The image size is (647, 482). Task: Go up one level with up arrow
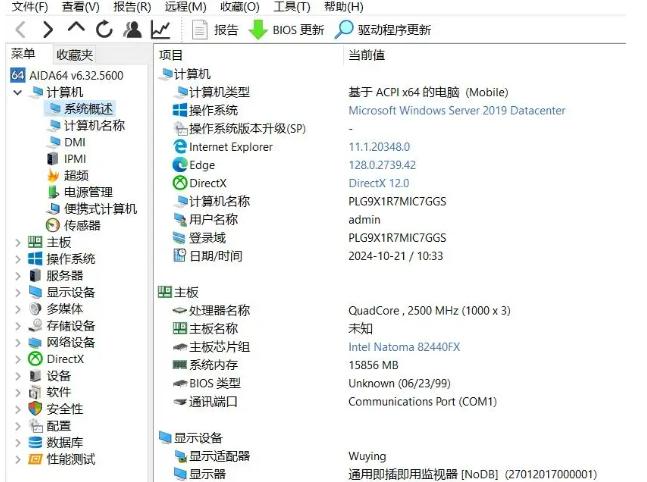[x=76, y=28]
